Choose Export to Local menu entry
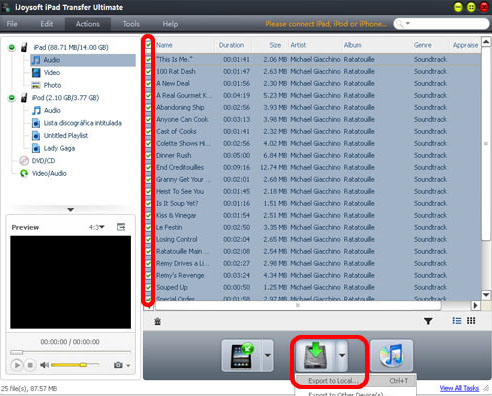492x396 pixels. click(356, 381)
